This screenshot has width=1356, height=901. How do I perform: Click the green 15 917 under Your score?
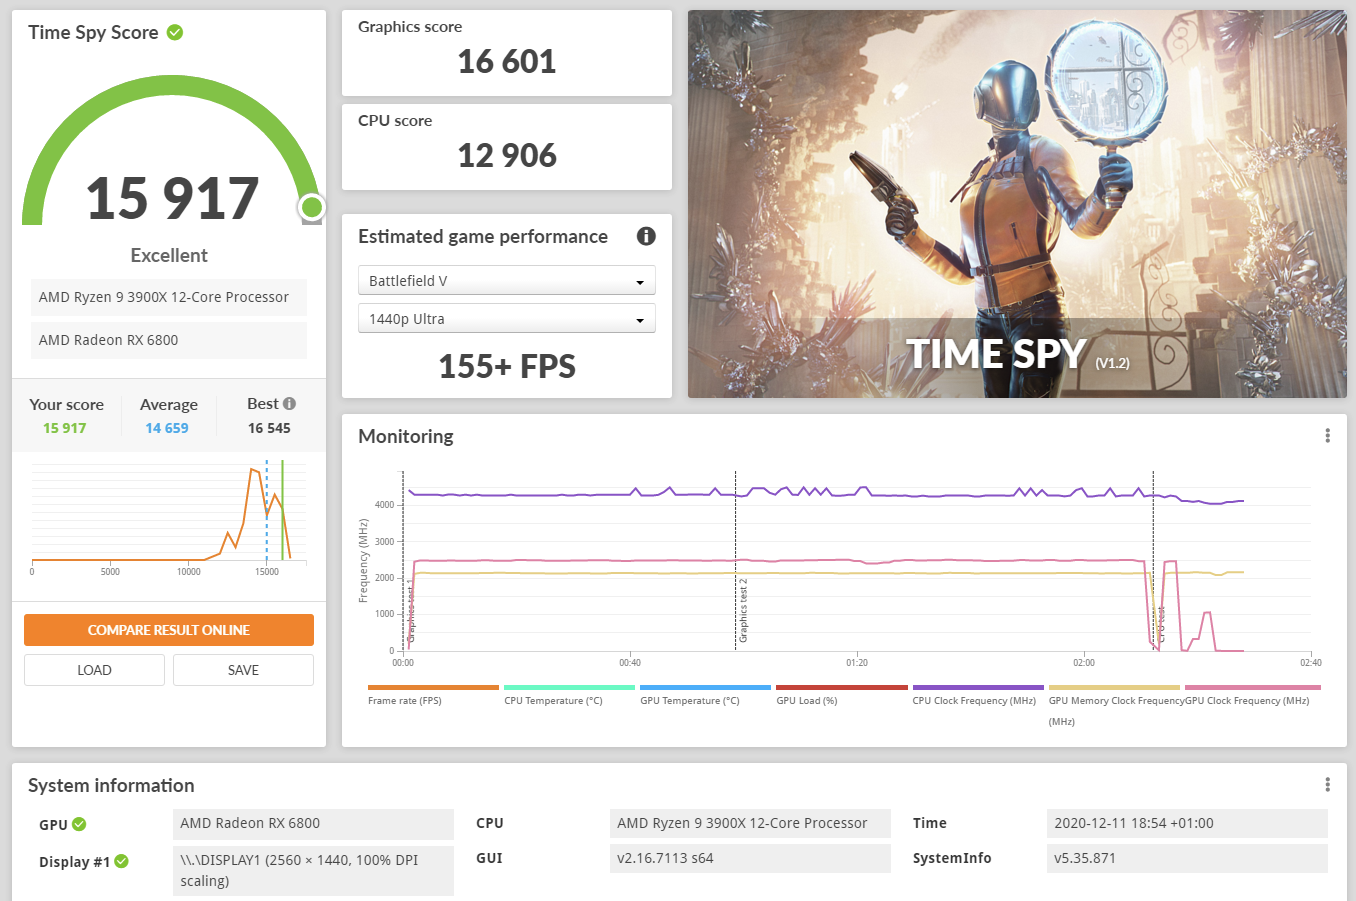pos(65,428)
